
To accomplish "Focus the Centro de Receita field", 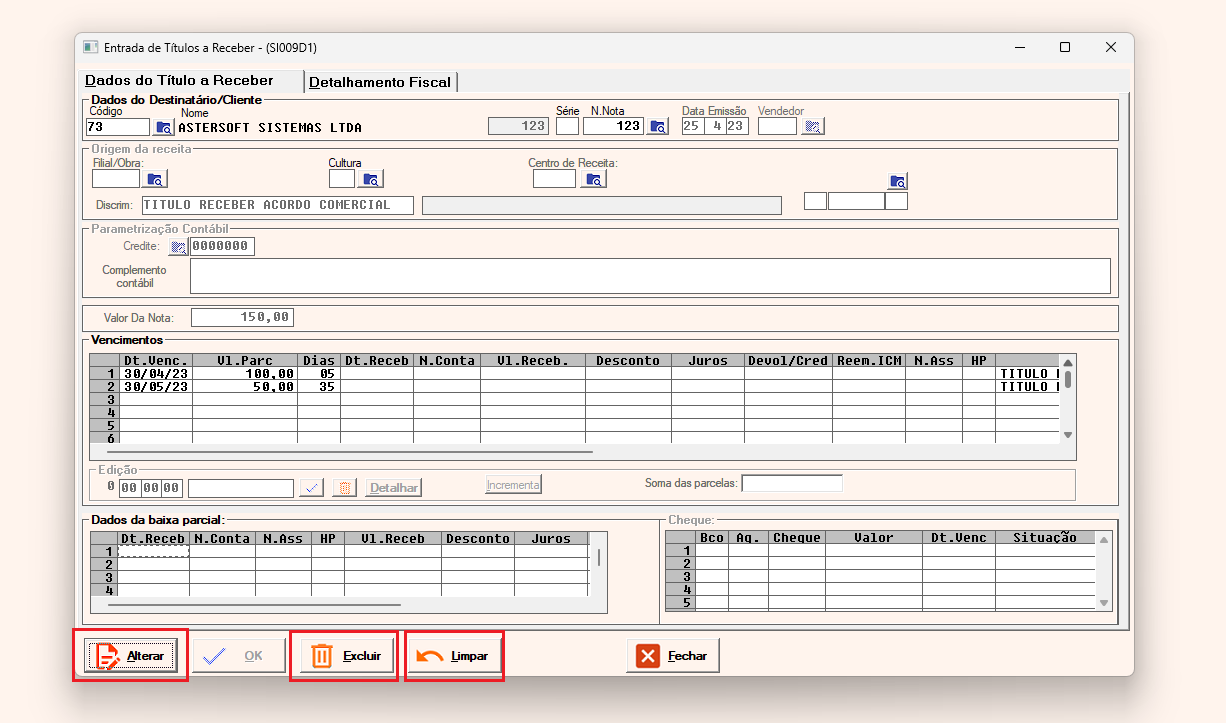I will 555,179.
